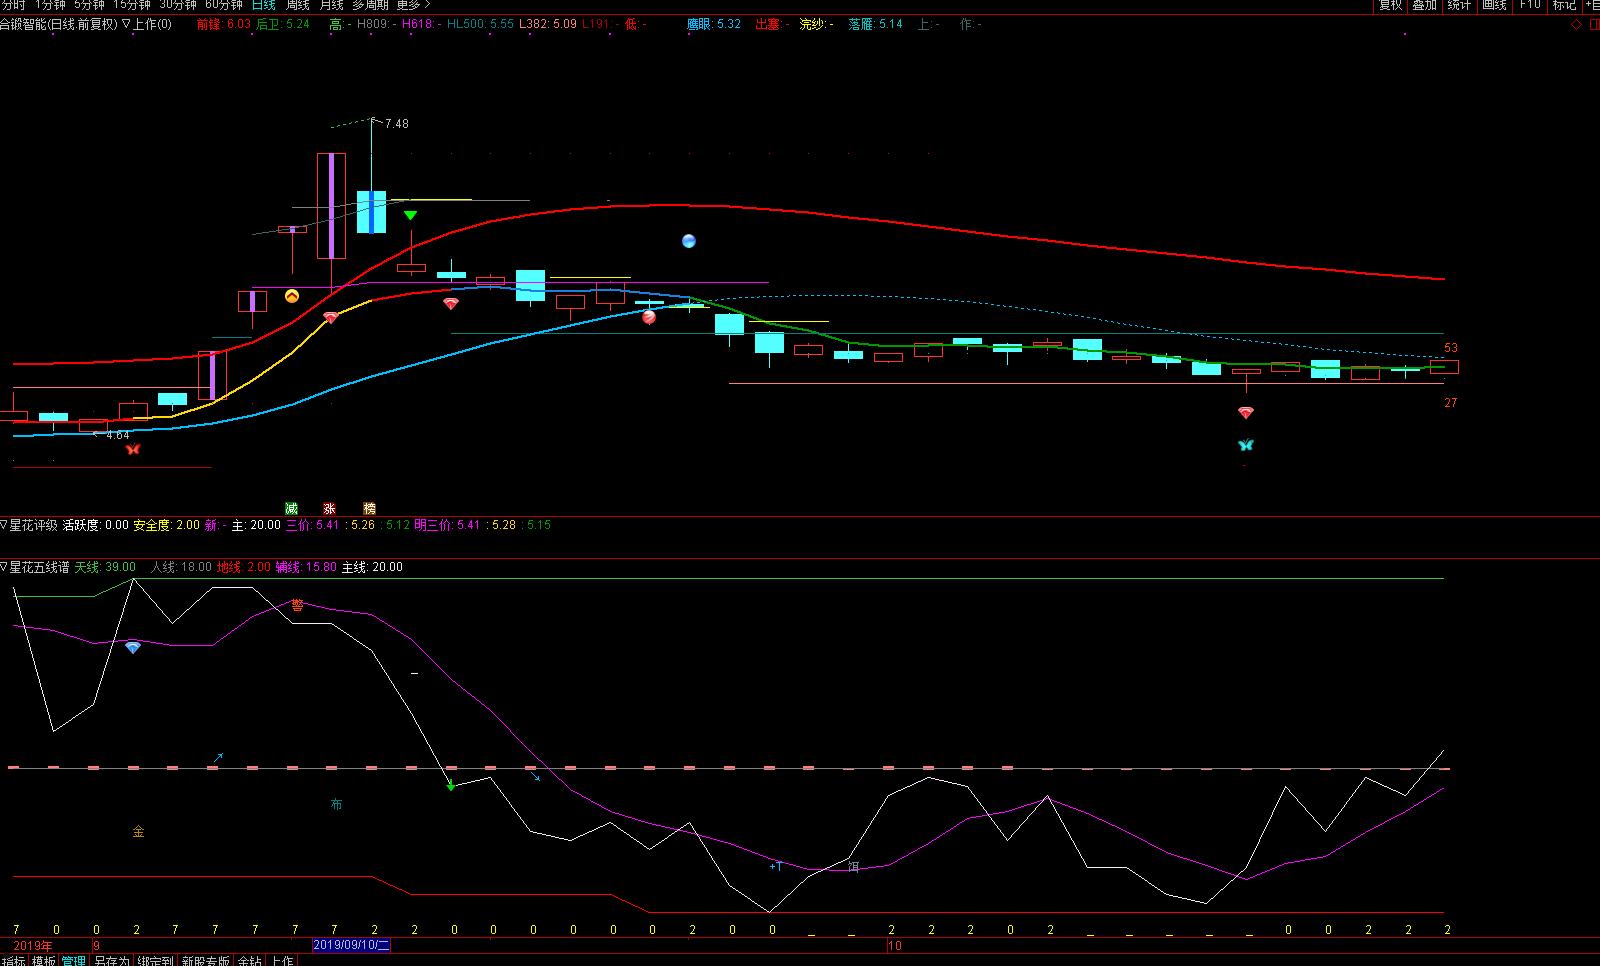Viewport: 1600px width, 966px height.
Task: Click the 落雁: 5.14 indicator value
Action: click(875, 24)
